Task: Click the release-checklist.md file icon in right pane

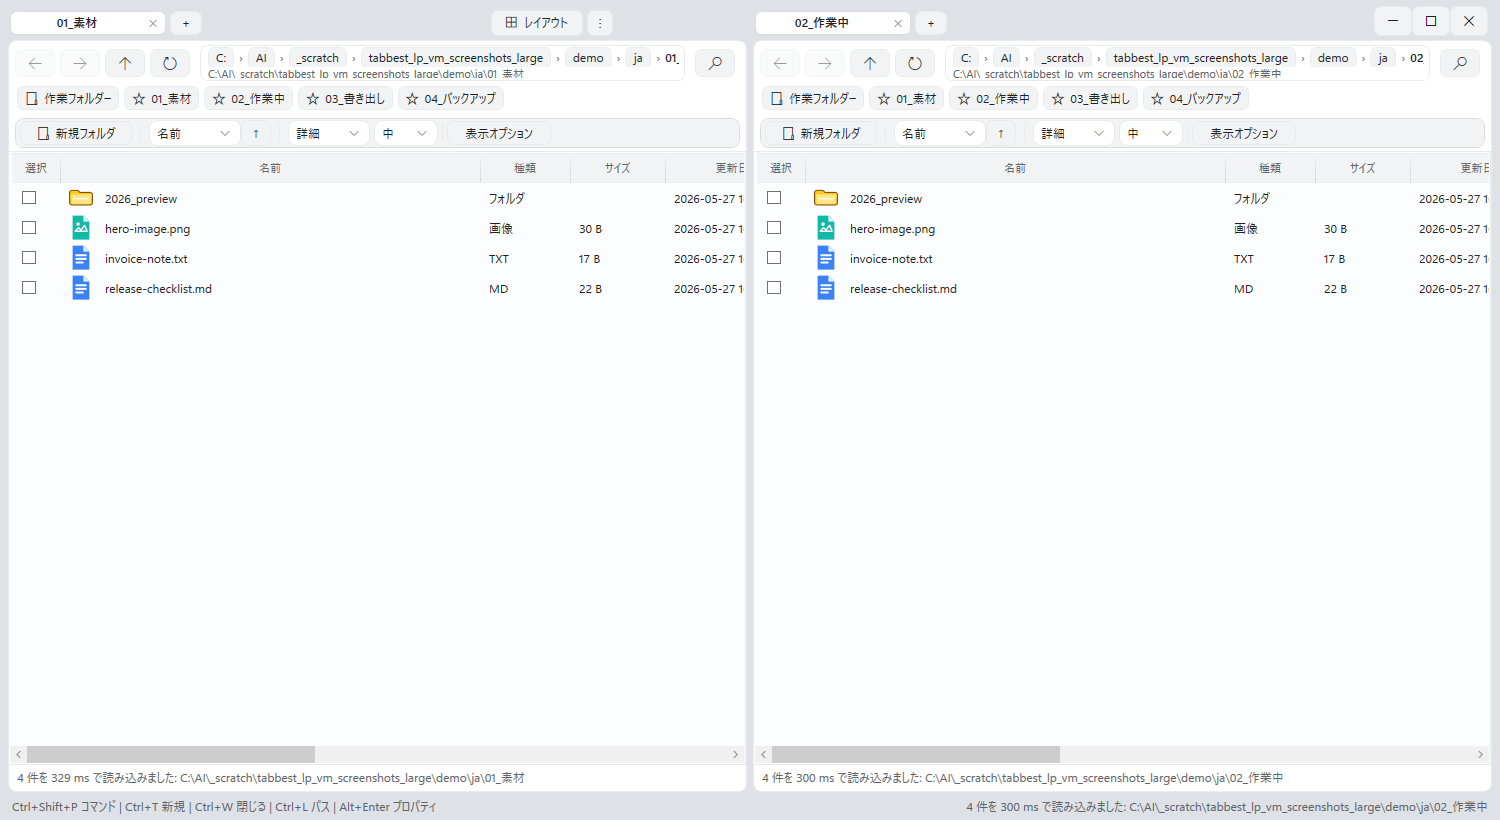Action: tap(826, 288)
